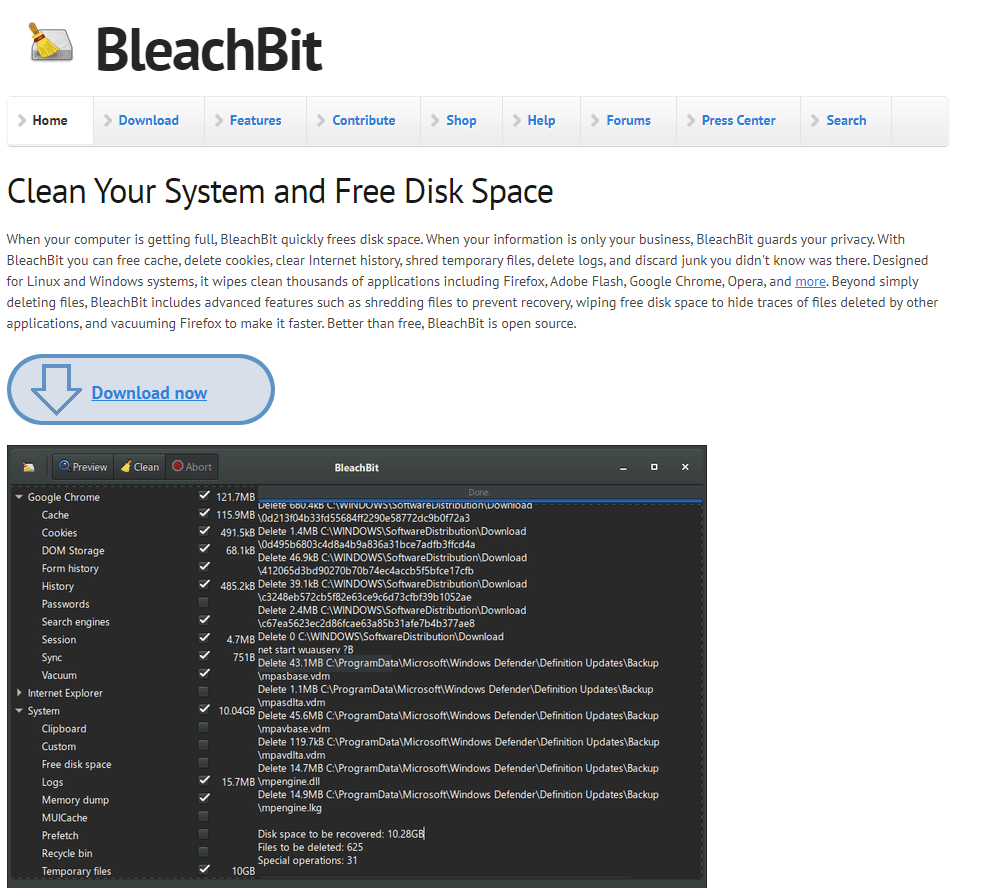Expand the Internet Explorer tree node

(x=19, y=693)
